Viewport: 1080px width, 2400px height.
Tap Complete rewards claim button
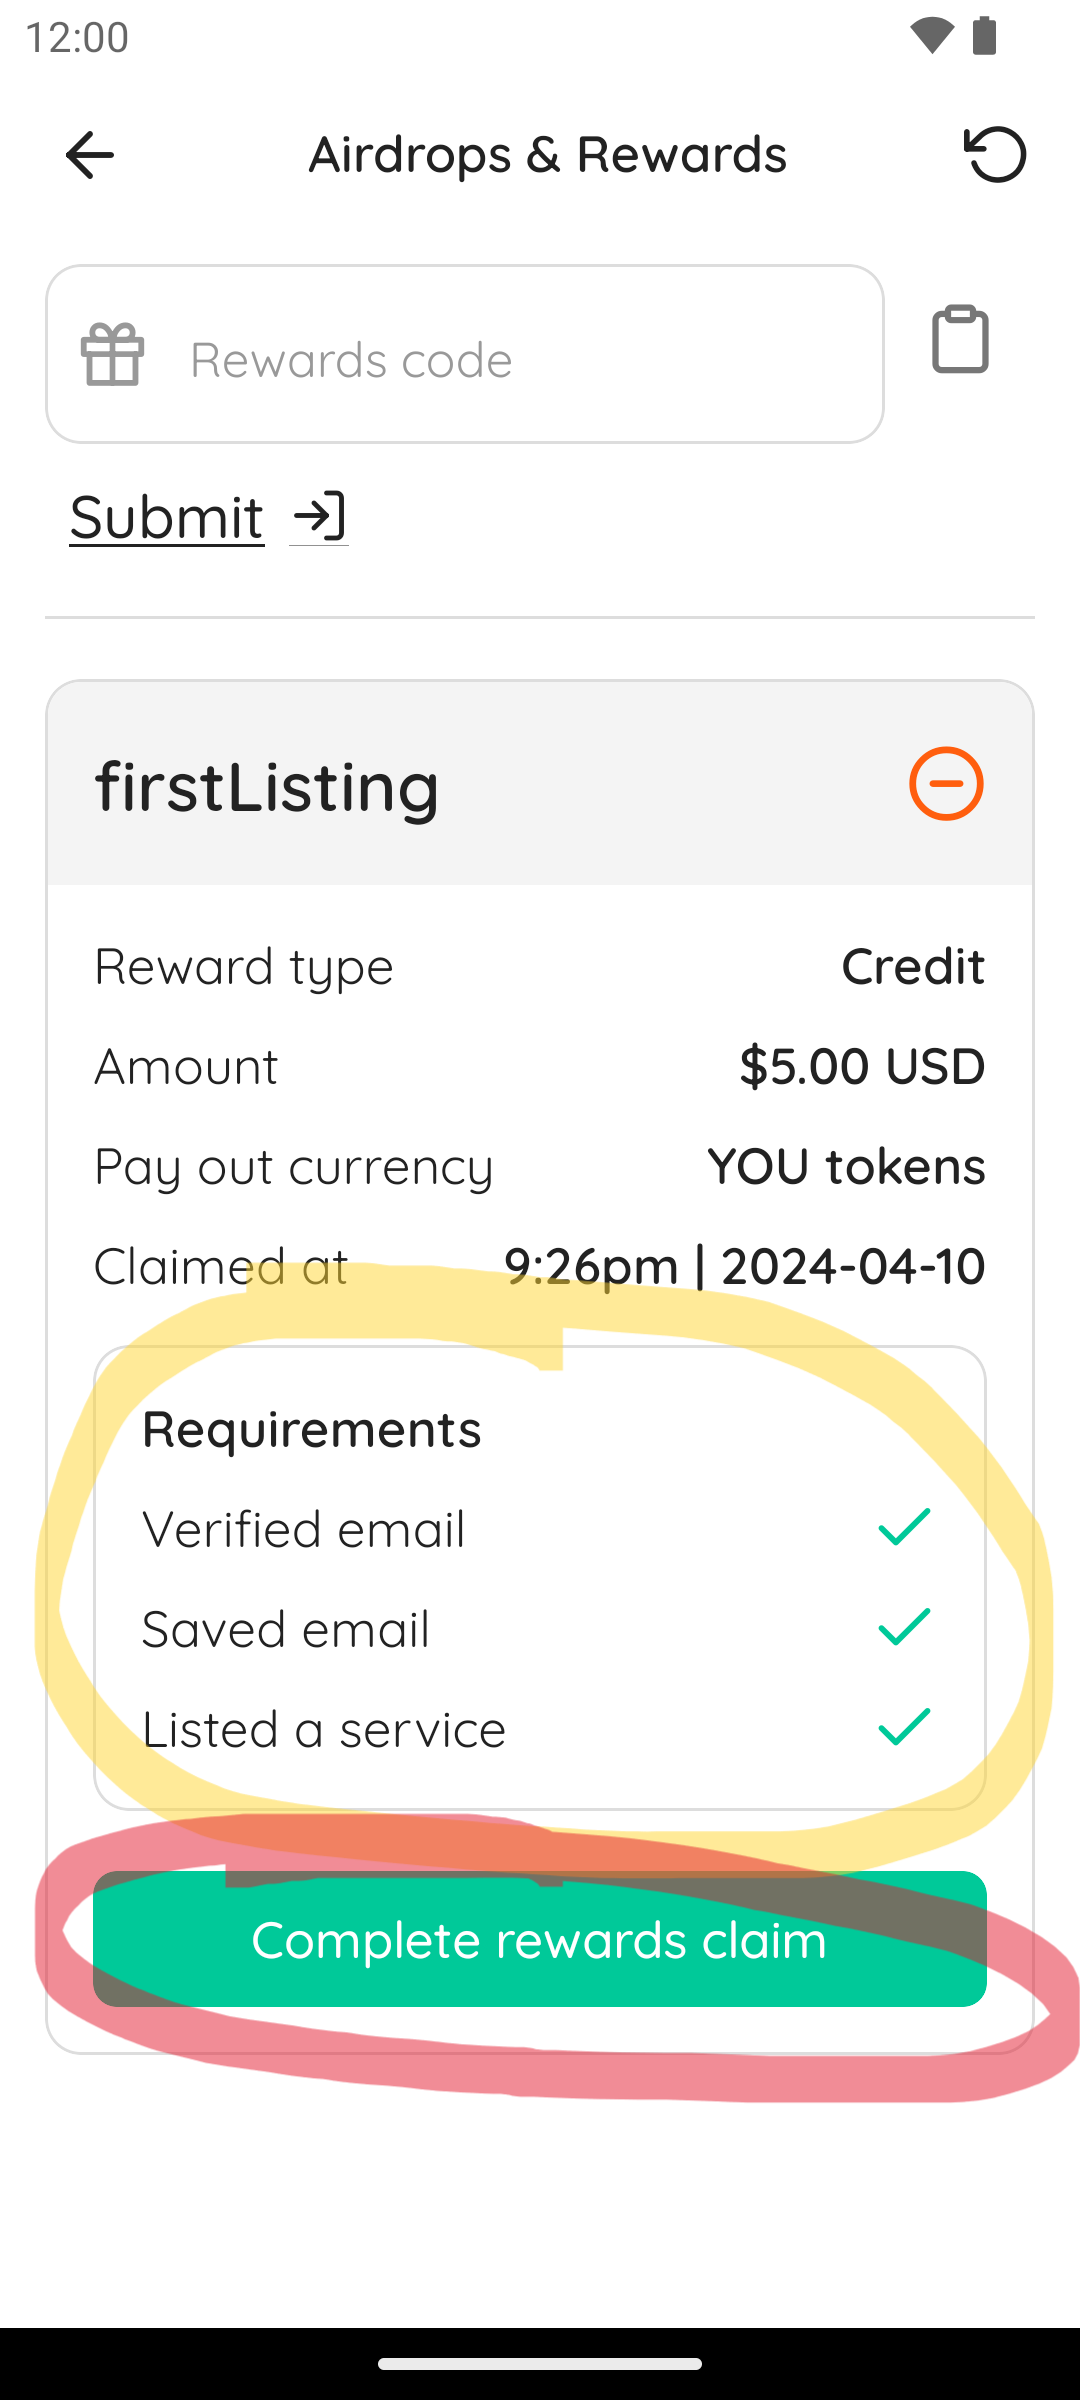540,1939
